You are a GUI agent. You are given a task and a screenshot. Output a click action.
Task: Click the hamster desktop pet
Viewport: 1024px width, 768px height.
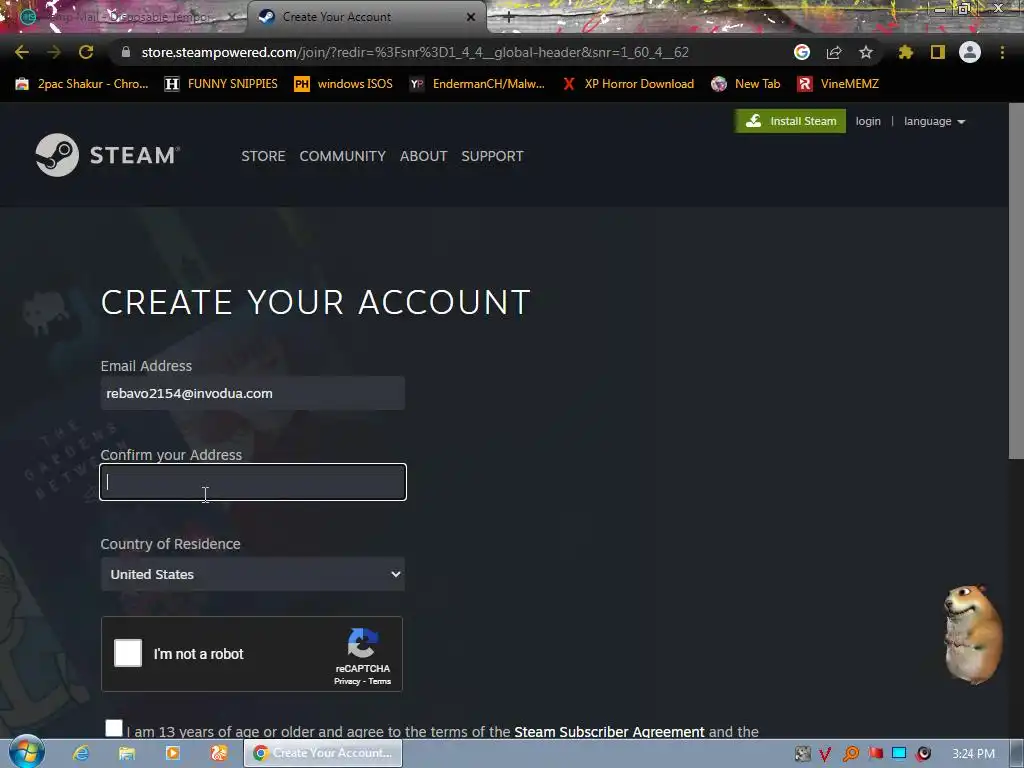[x=973, y=633]
